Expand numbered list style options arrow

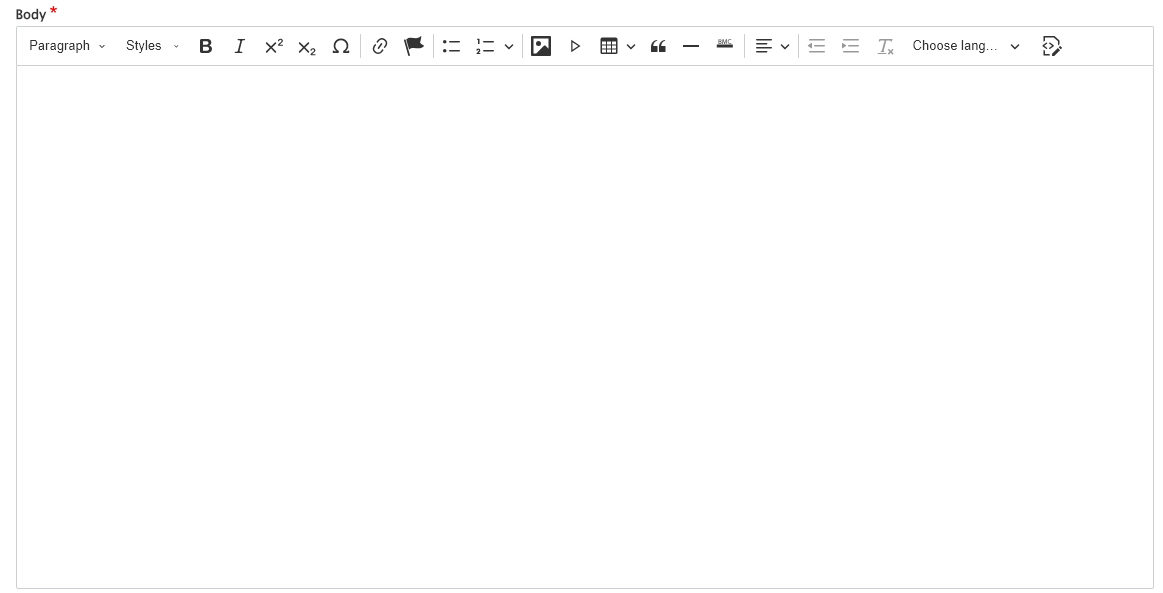point(509,46)
